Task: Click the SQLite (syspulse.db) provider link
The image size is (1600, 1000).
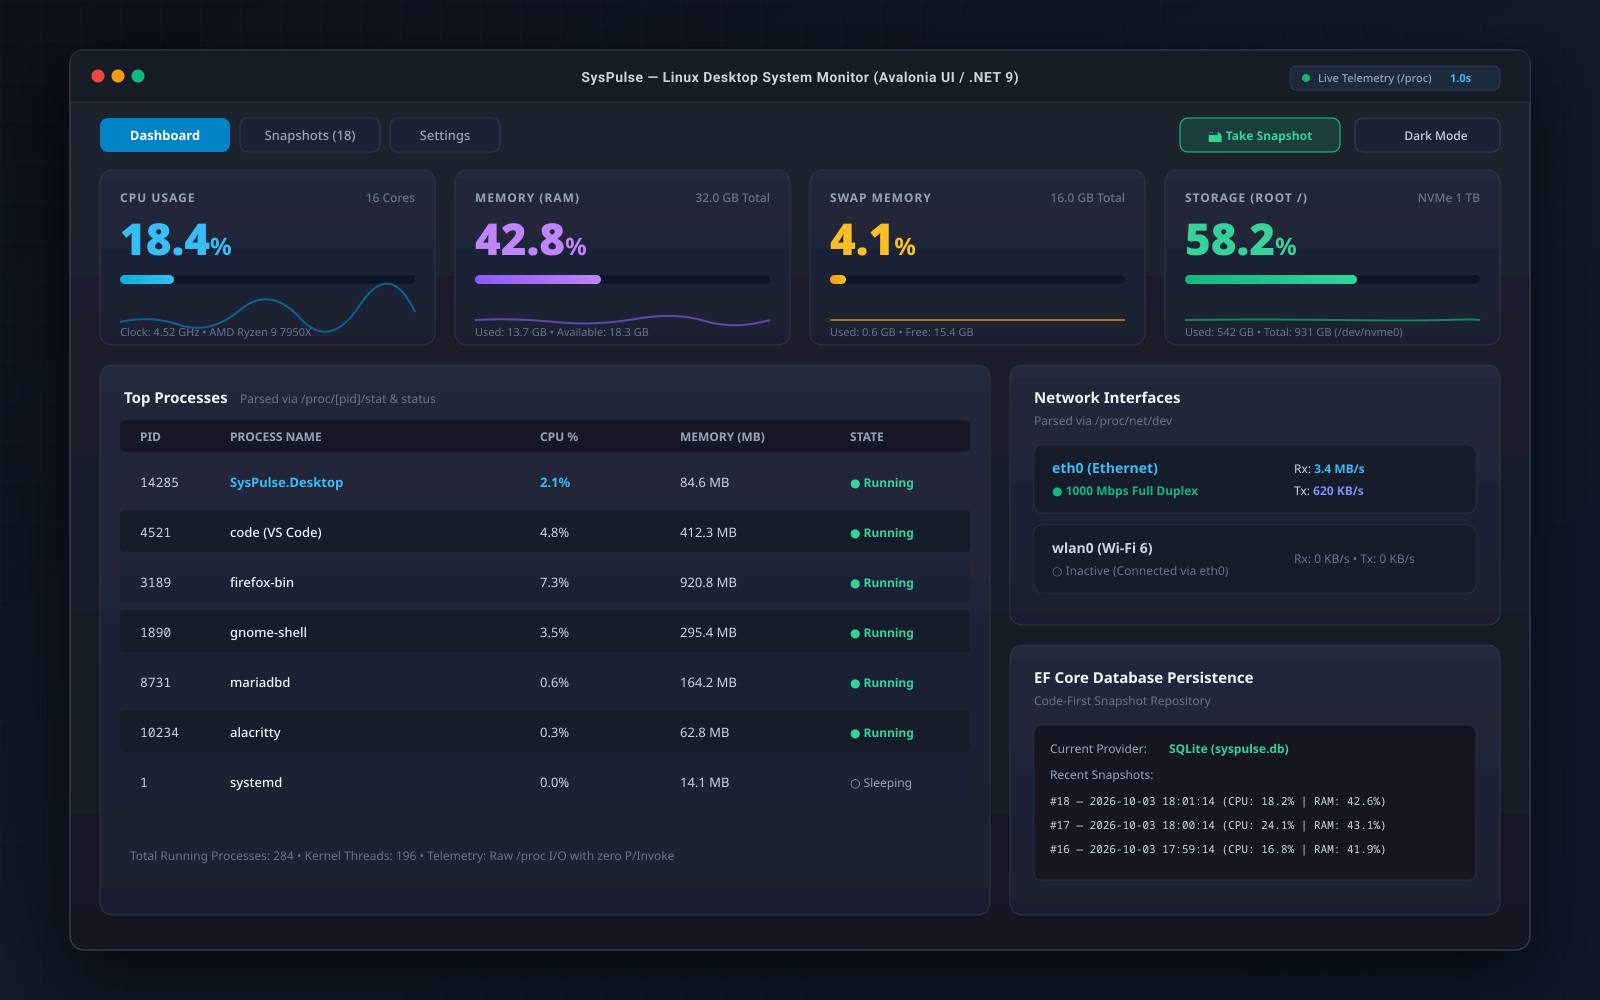Action: point(1228,749)
